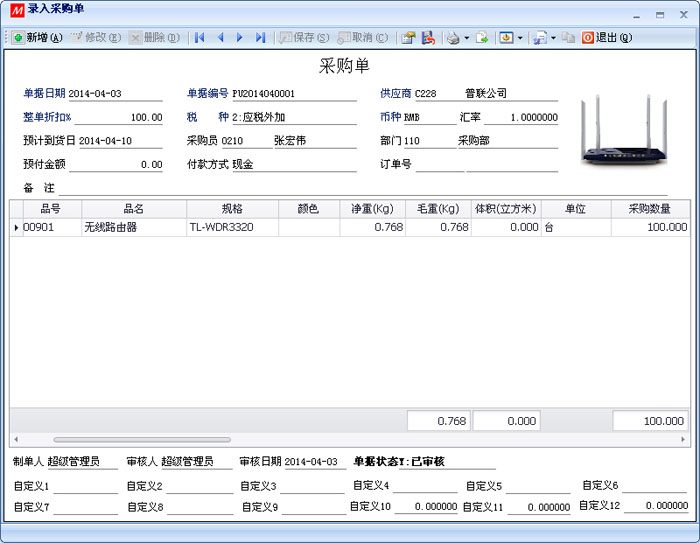Image resolution: width=700 pixels, height=543 pixels.
Task: Click the 品号 column header
Action: (x=50, y=209)
